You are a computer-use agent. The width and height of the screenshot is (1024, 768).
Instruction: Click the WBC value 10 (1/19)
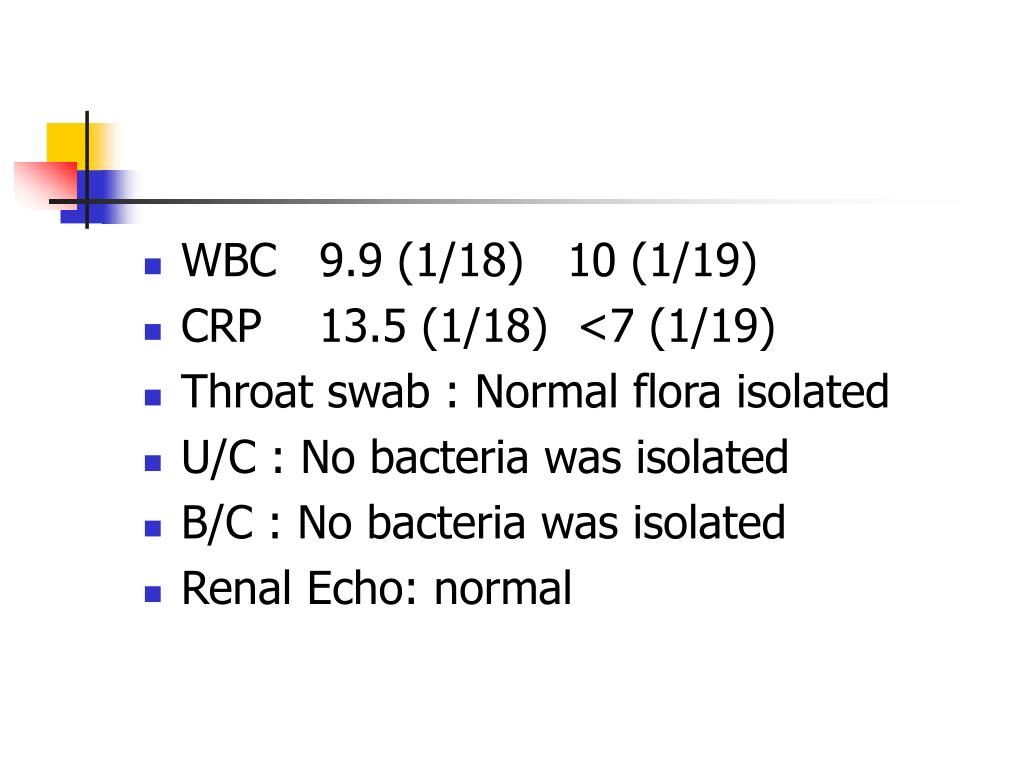click(x=663, y=262)
